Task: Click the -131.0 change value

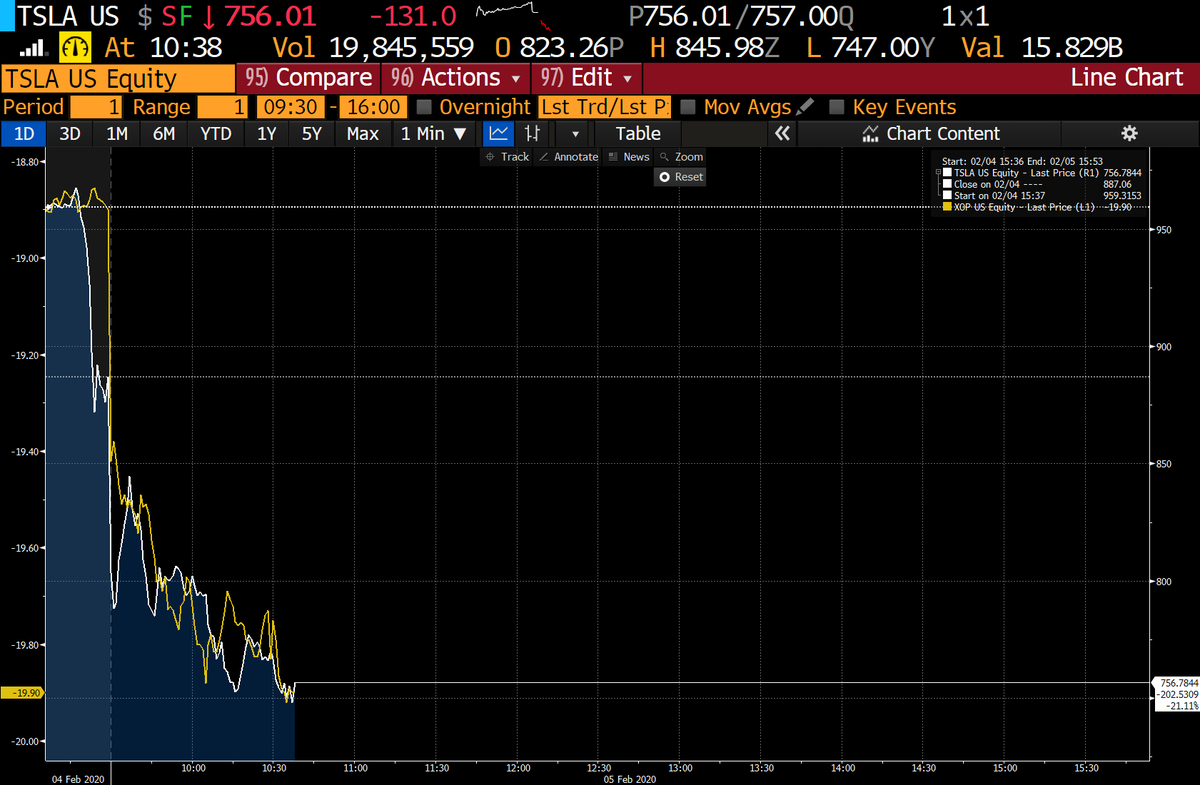Action: (x=413, y=16)
